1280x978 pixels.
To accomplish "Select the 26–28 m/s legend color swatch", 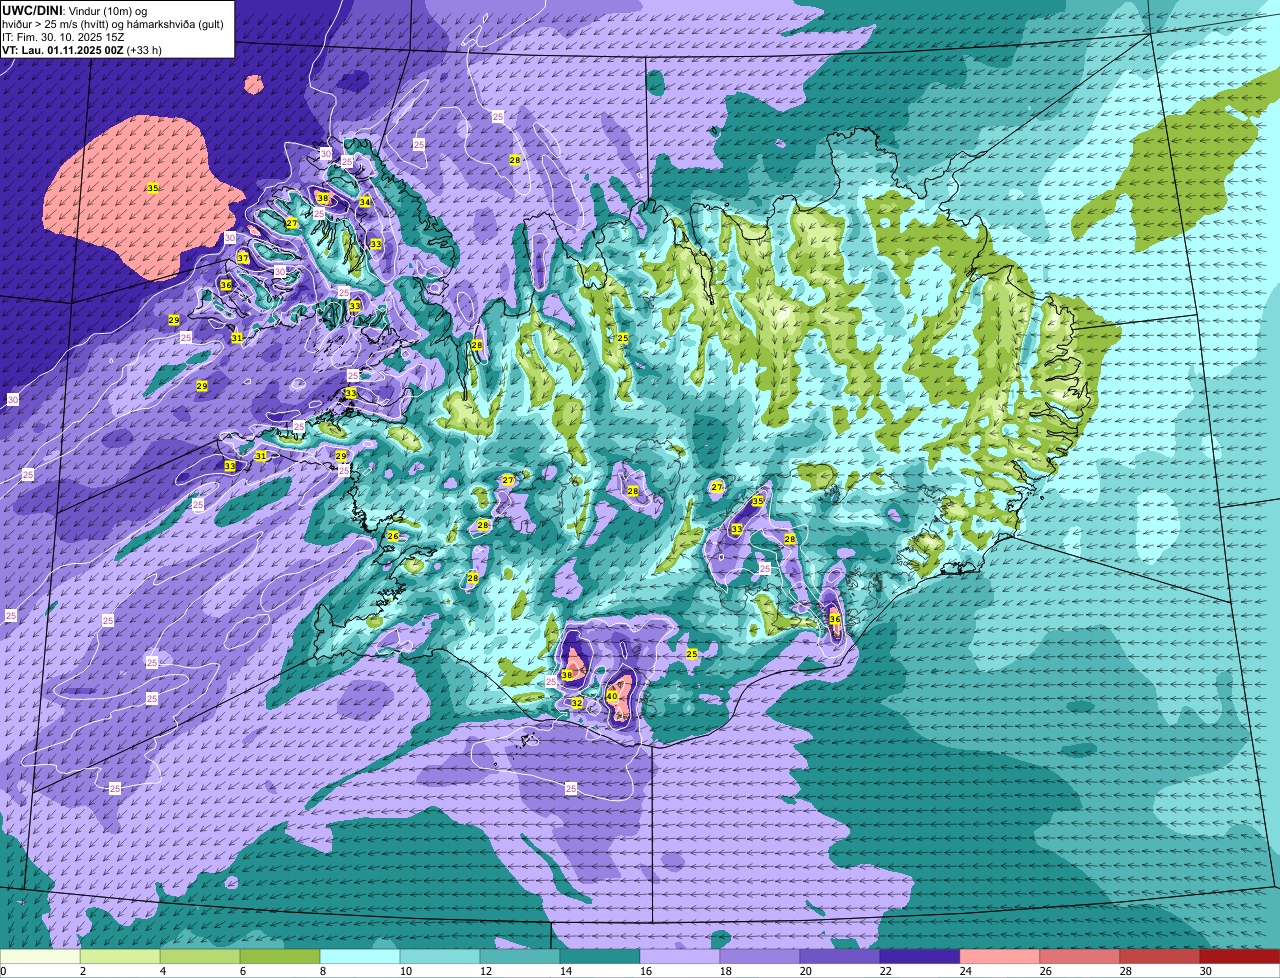I will point(1080,957).
